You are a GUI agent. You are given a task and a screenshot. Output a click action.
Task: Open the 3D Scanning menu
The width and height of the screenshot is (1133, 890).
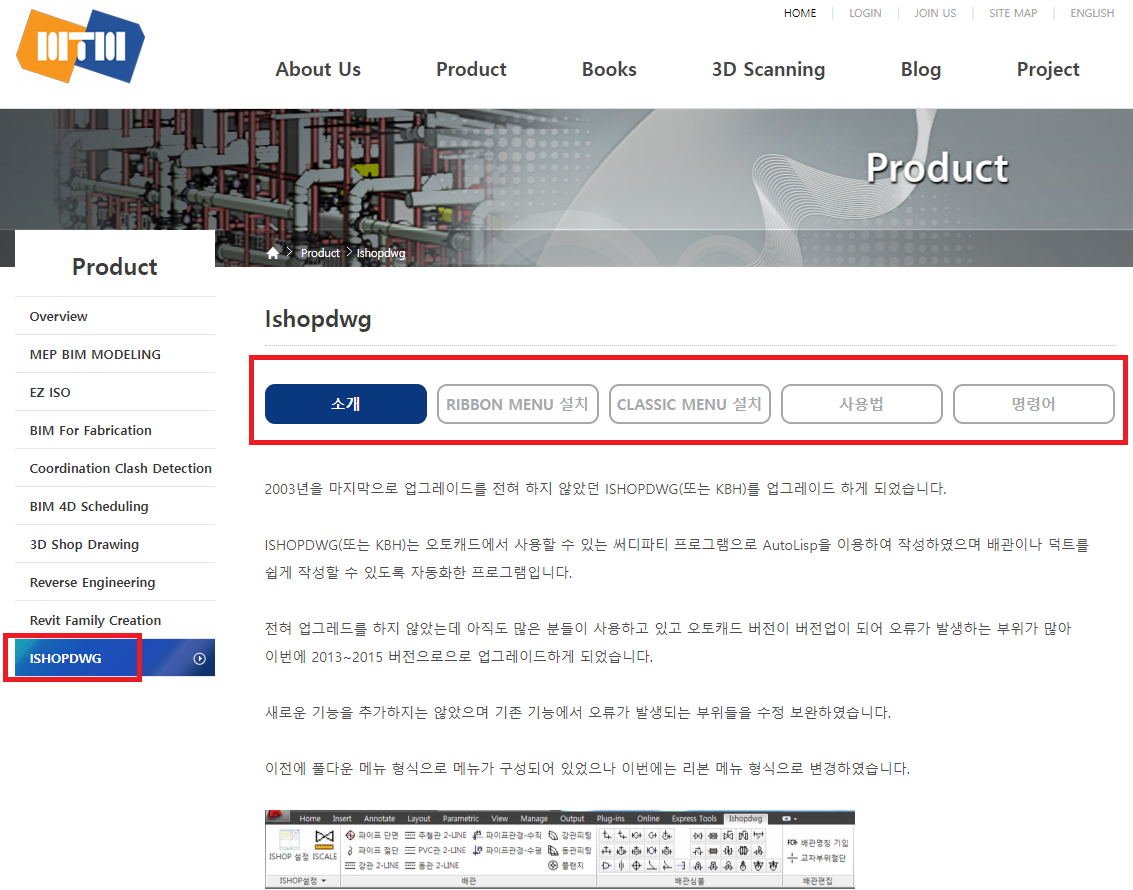[768, 69]
